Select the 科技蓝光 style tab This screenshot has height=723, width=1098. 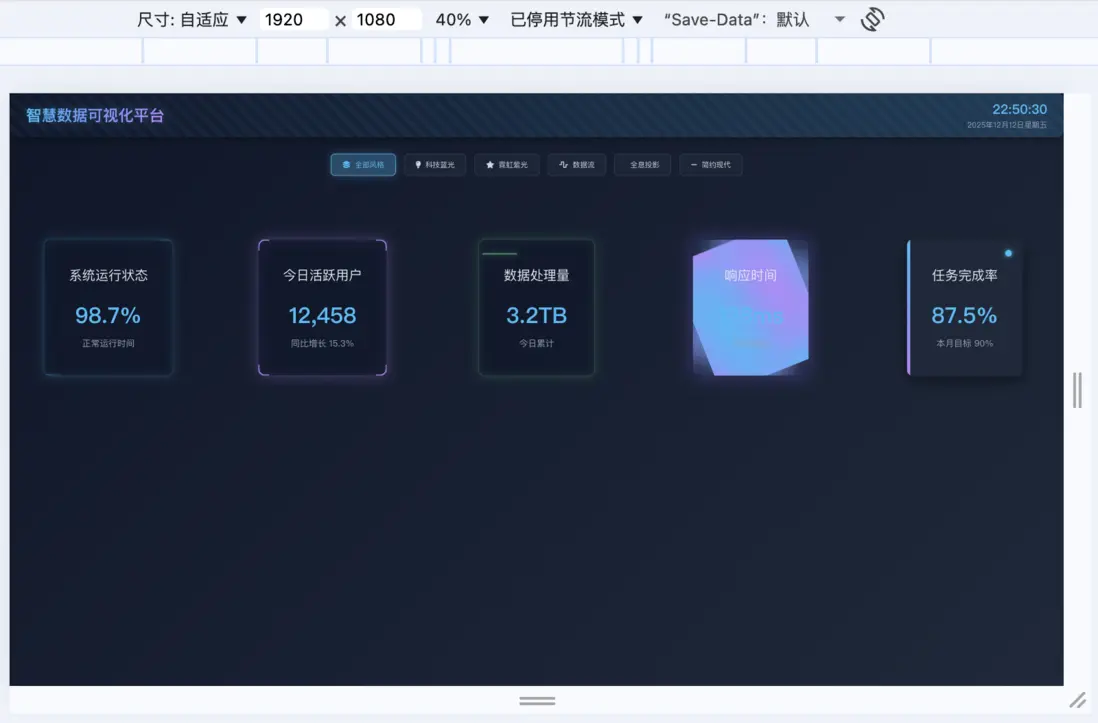[x=435, y=165]
